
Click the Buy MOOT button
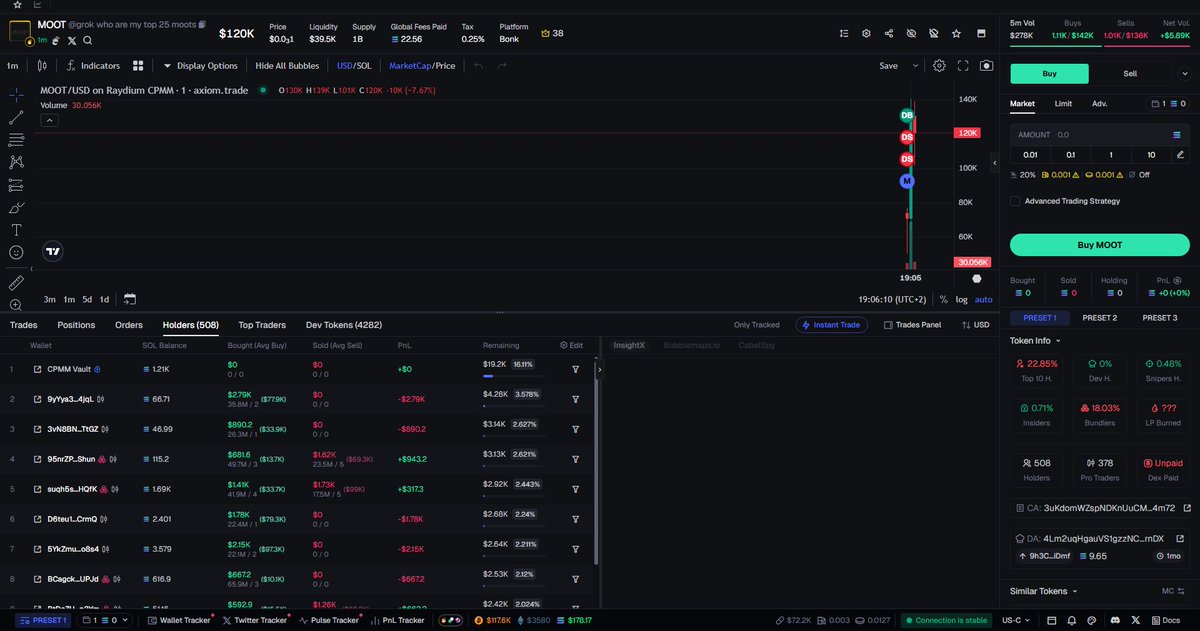(1100, 245)
